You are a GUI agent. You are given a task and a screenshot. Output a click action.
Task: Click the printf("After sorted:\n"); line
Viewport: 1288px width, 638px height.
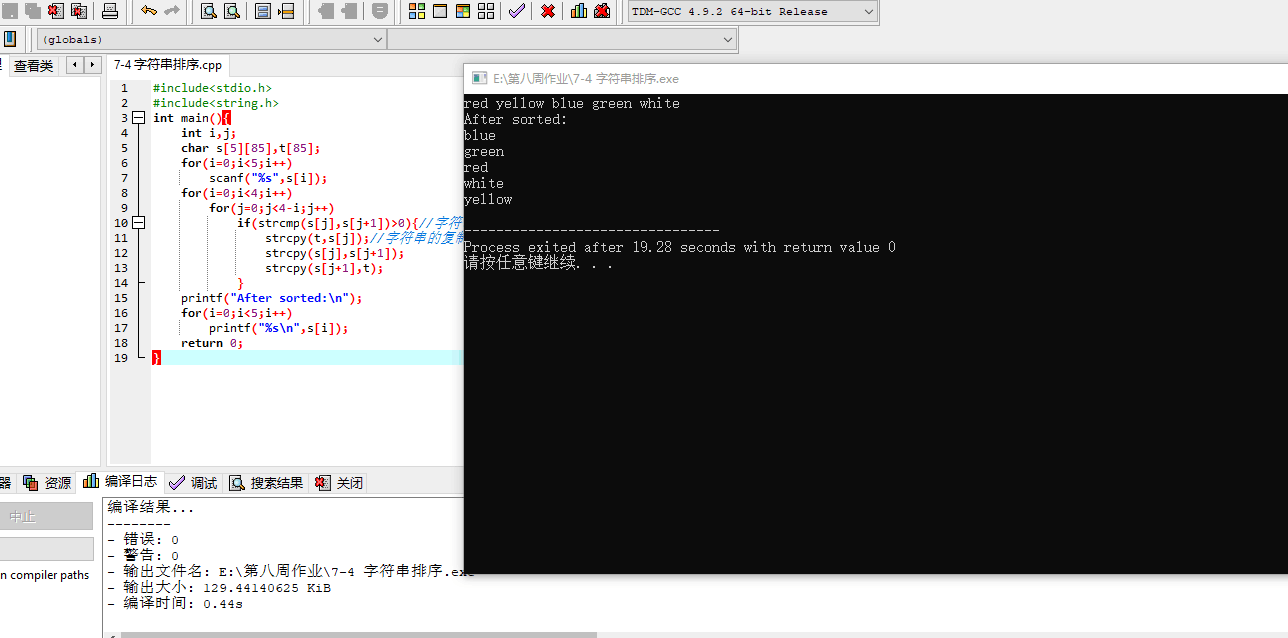click(272, 298)
